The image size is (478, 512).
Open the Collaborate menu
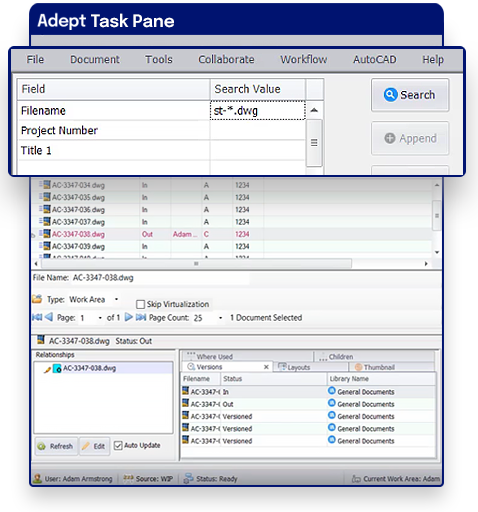[x=226, y=60]
